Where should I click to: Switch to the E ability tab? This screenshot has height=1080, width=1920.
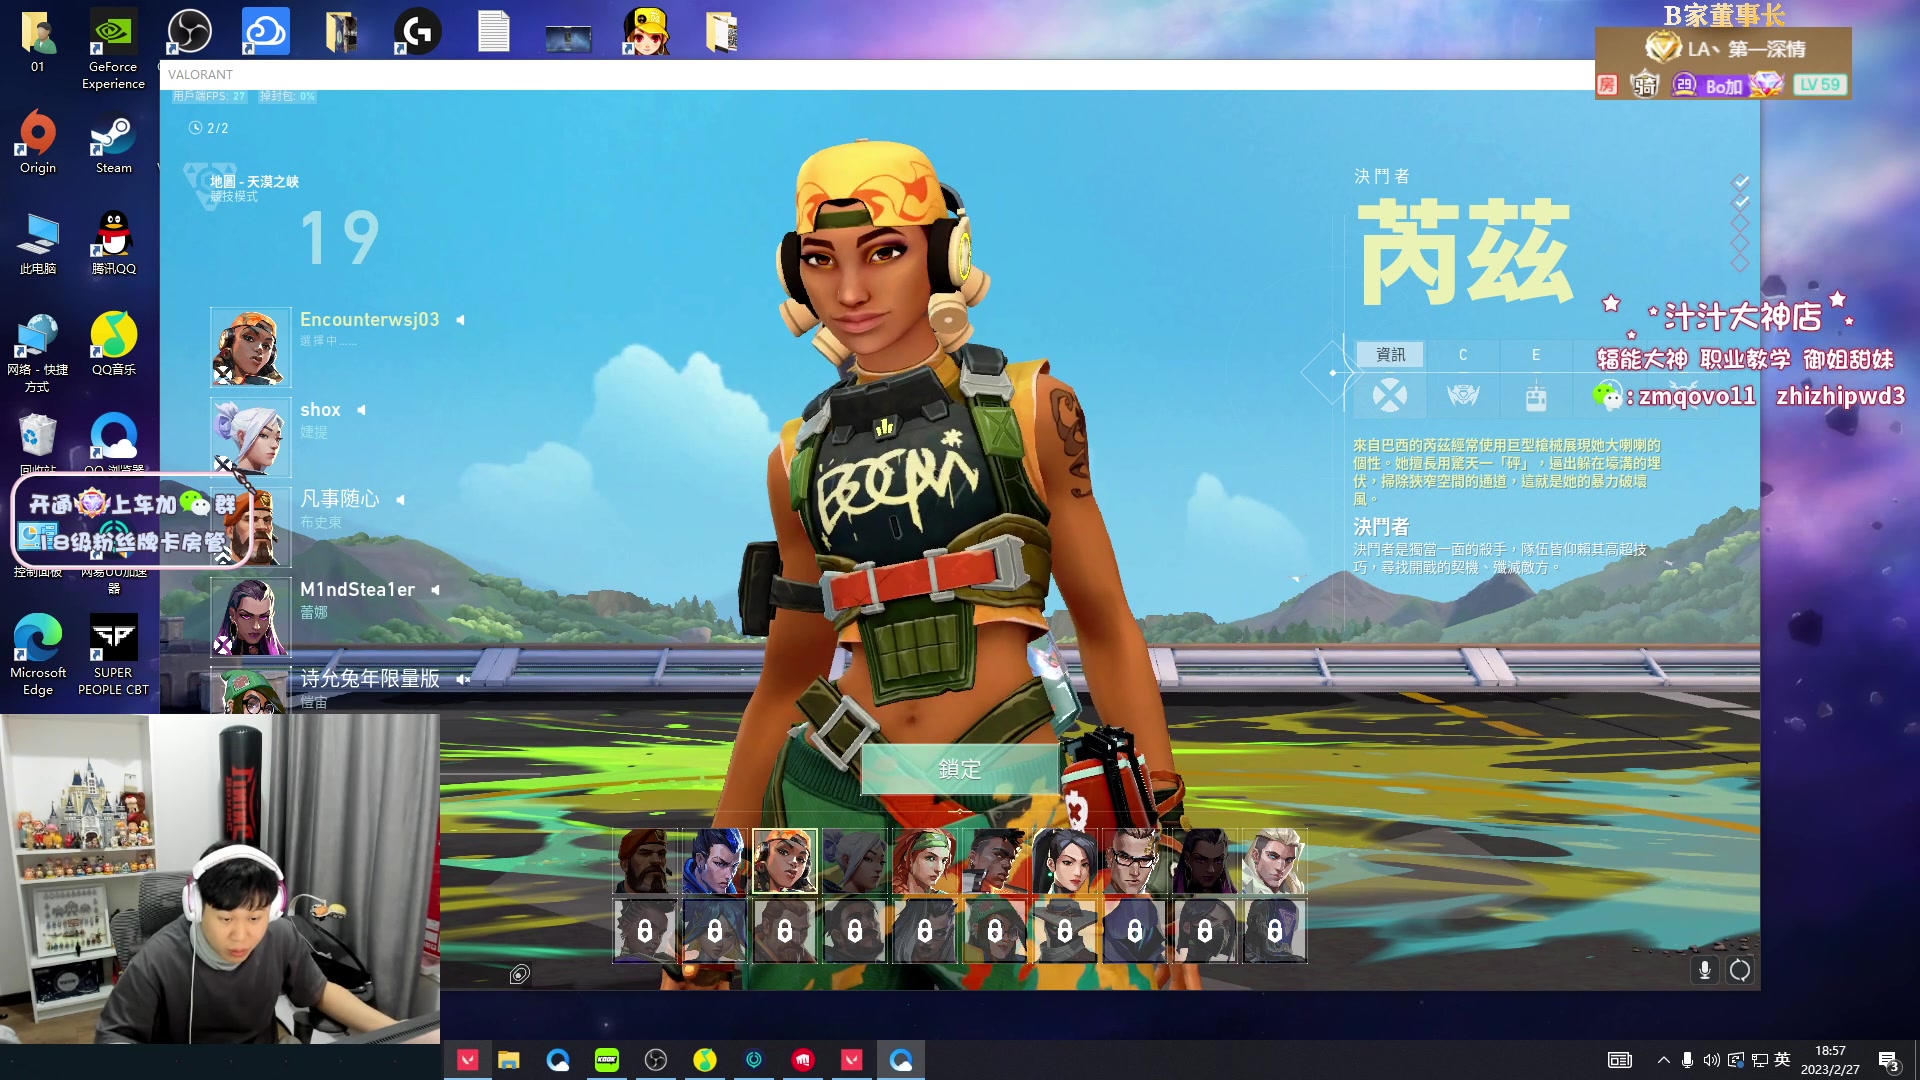pos(1536,355)
